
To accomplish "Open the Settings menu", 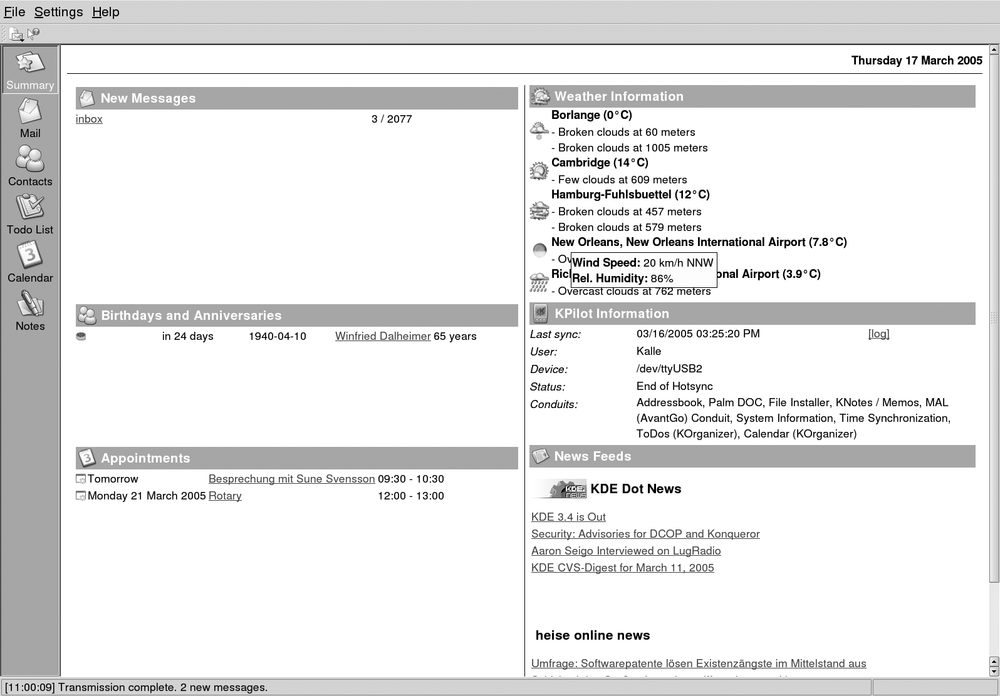I will 58,11.
